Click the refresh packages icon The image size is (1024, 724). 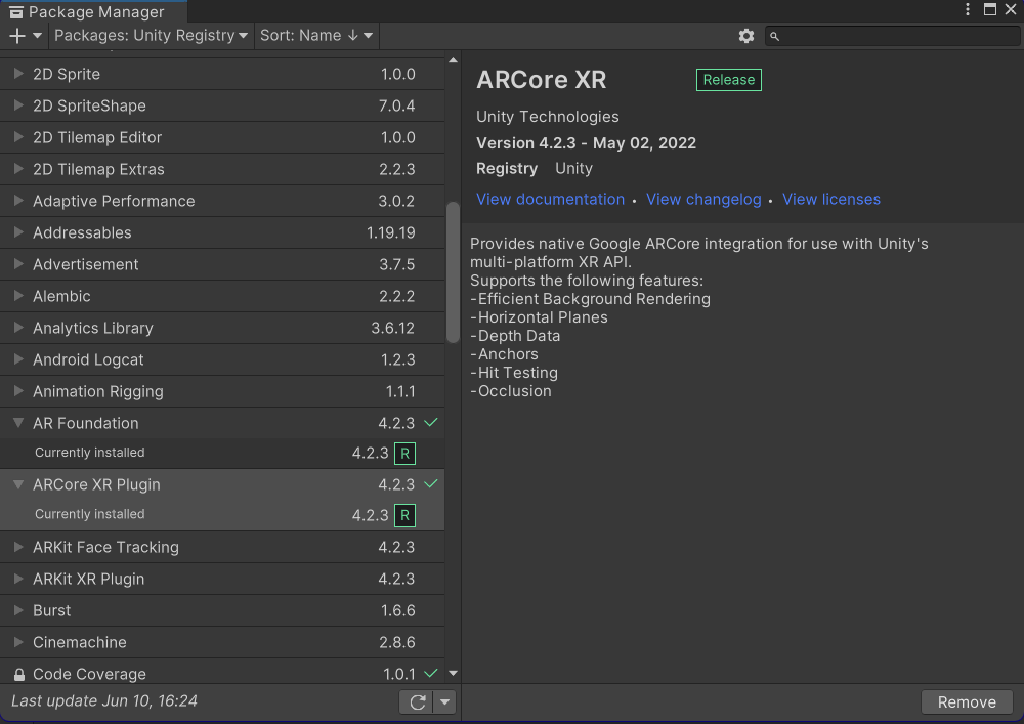click(x=416, y=701)
